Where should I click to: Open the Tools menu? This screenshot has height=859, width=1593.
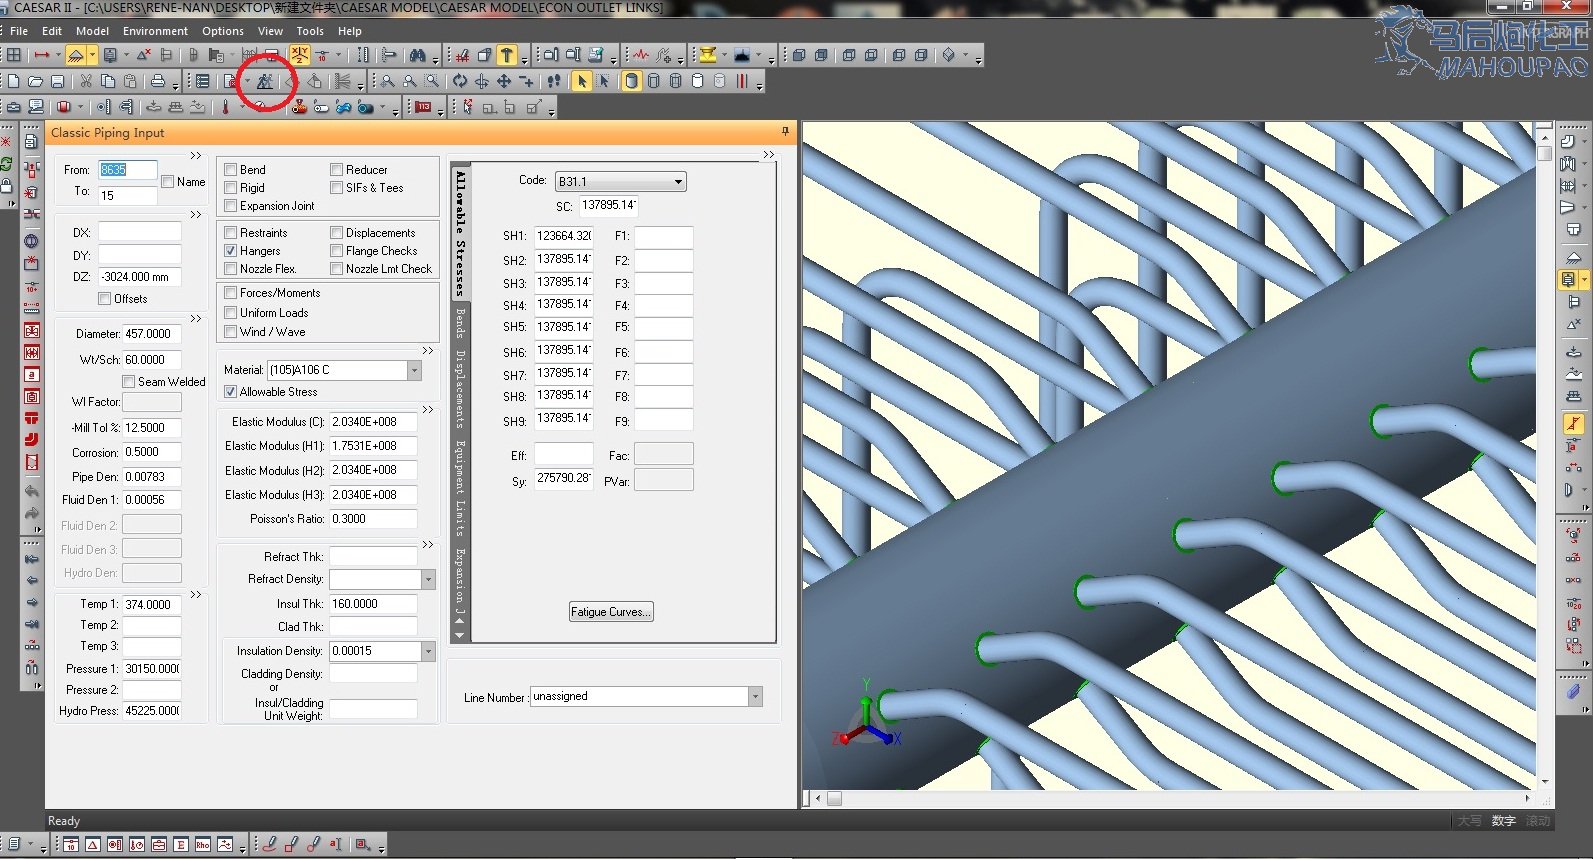310,31
